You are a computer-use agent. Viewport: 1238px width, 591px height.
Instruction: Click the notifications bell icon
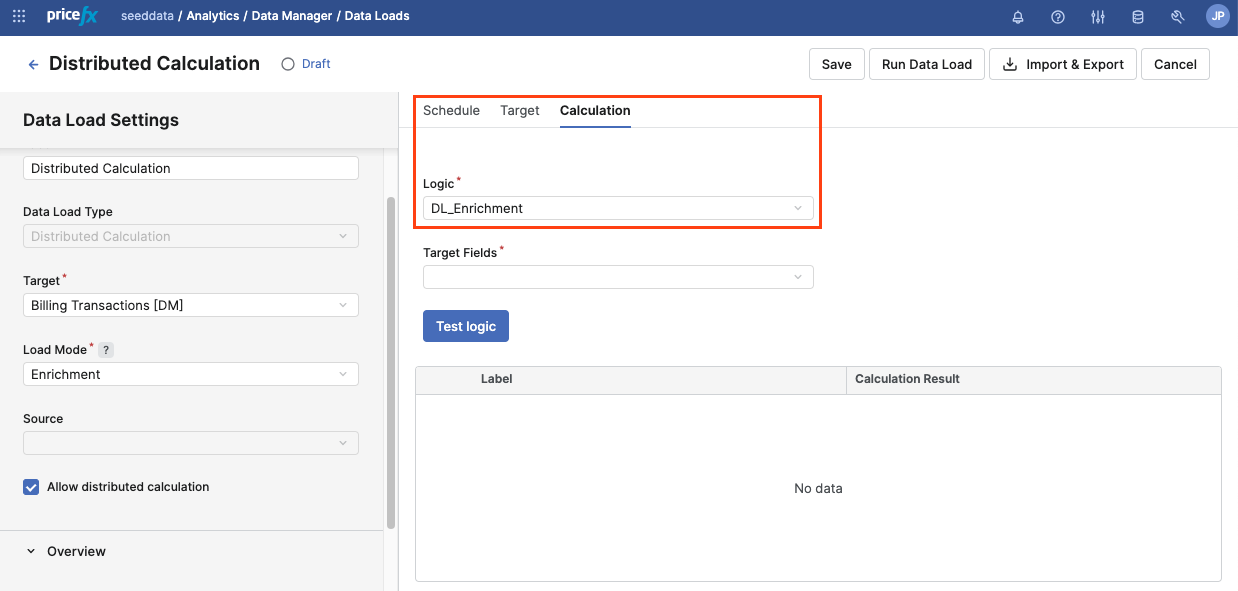tap(1018, 17)
